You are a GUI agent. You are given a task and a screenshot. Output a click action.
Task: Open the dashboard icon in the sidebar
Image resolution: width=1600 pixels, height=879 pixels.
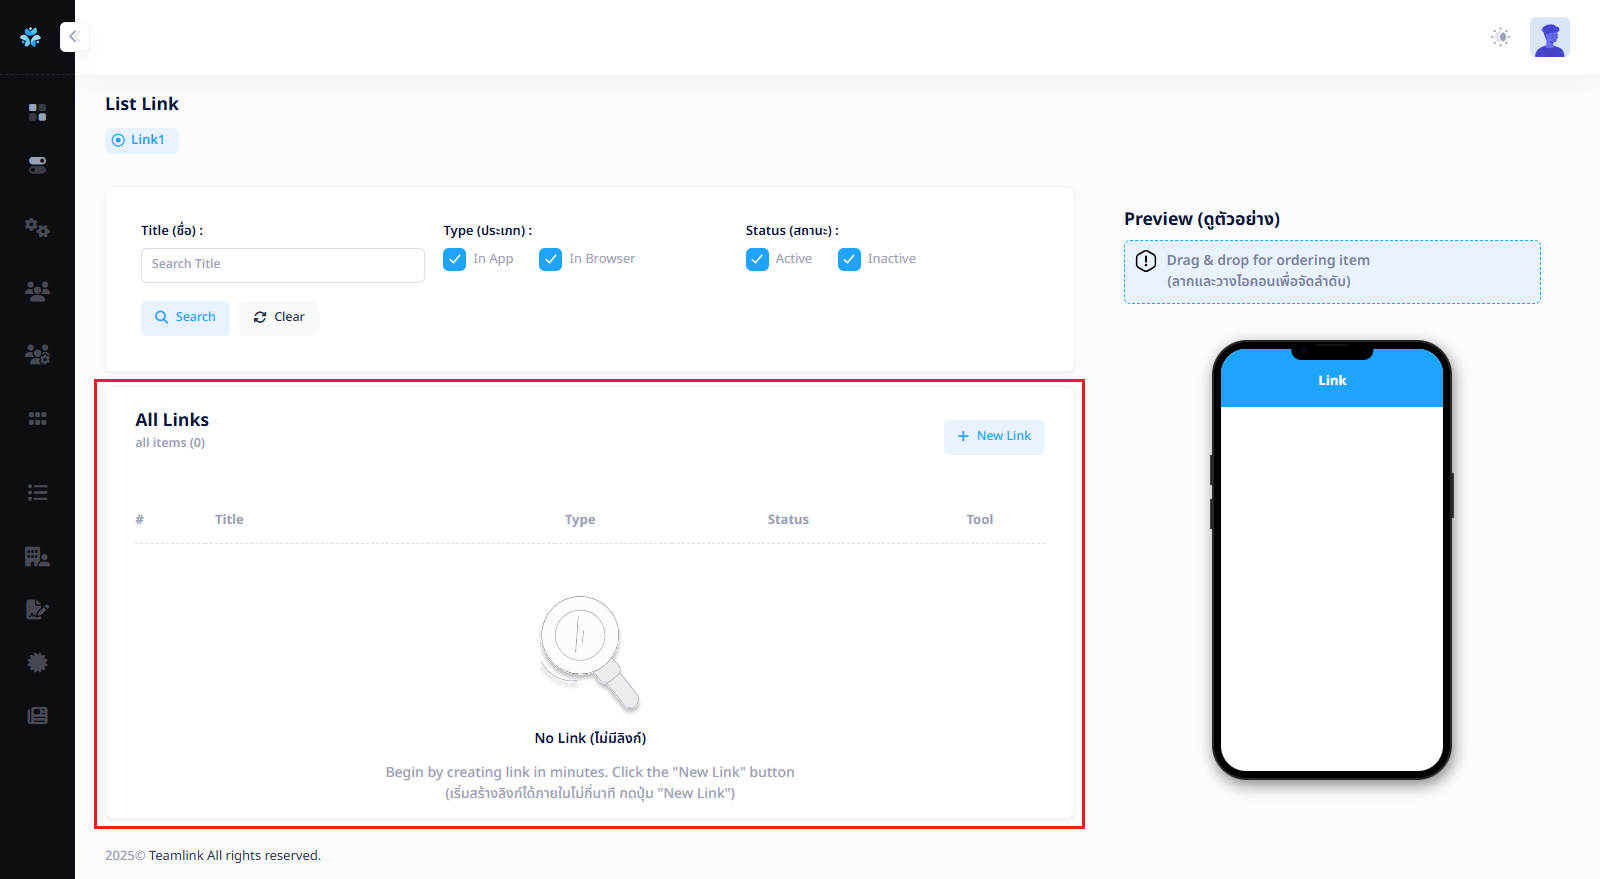(x=37, y=112)
